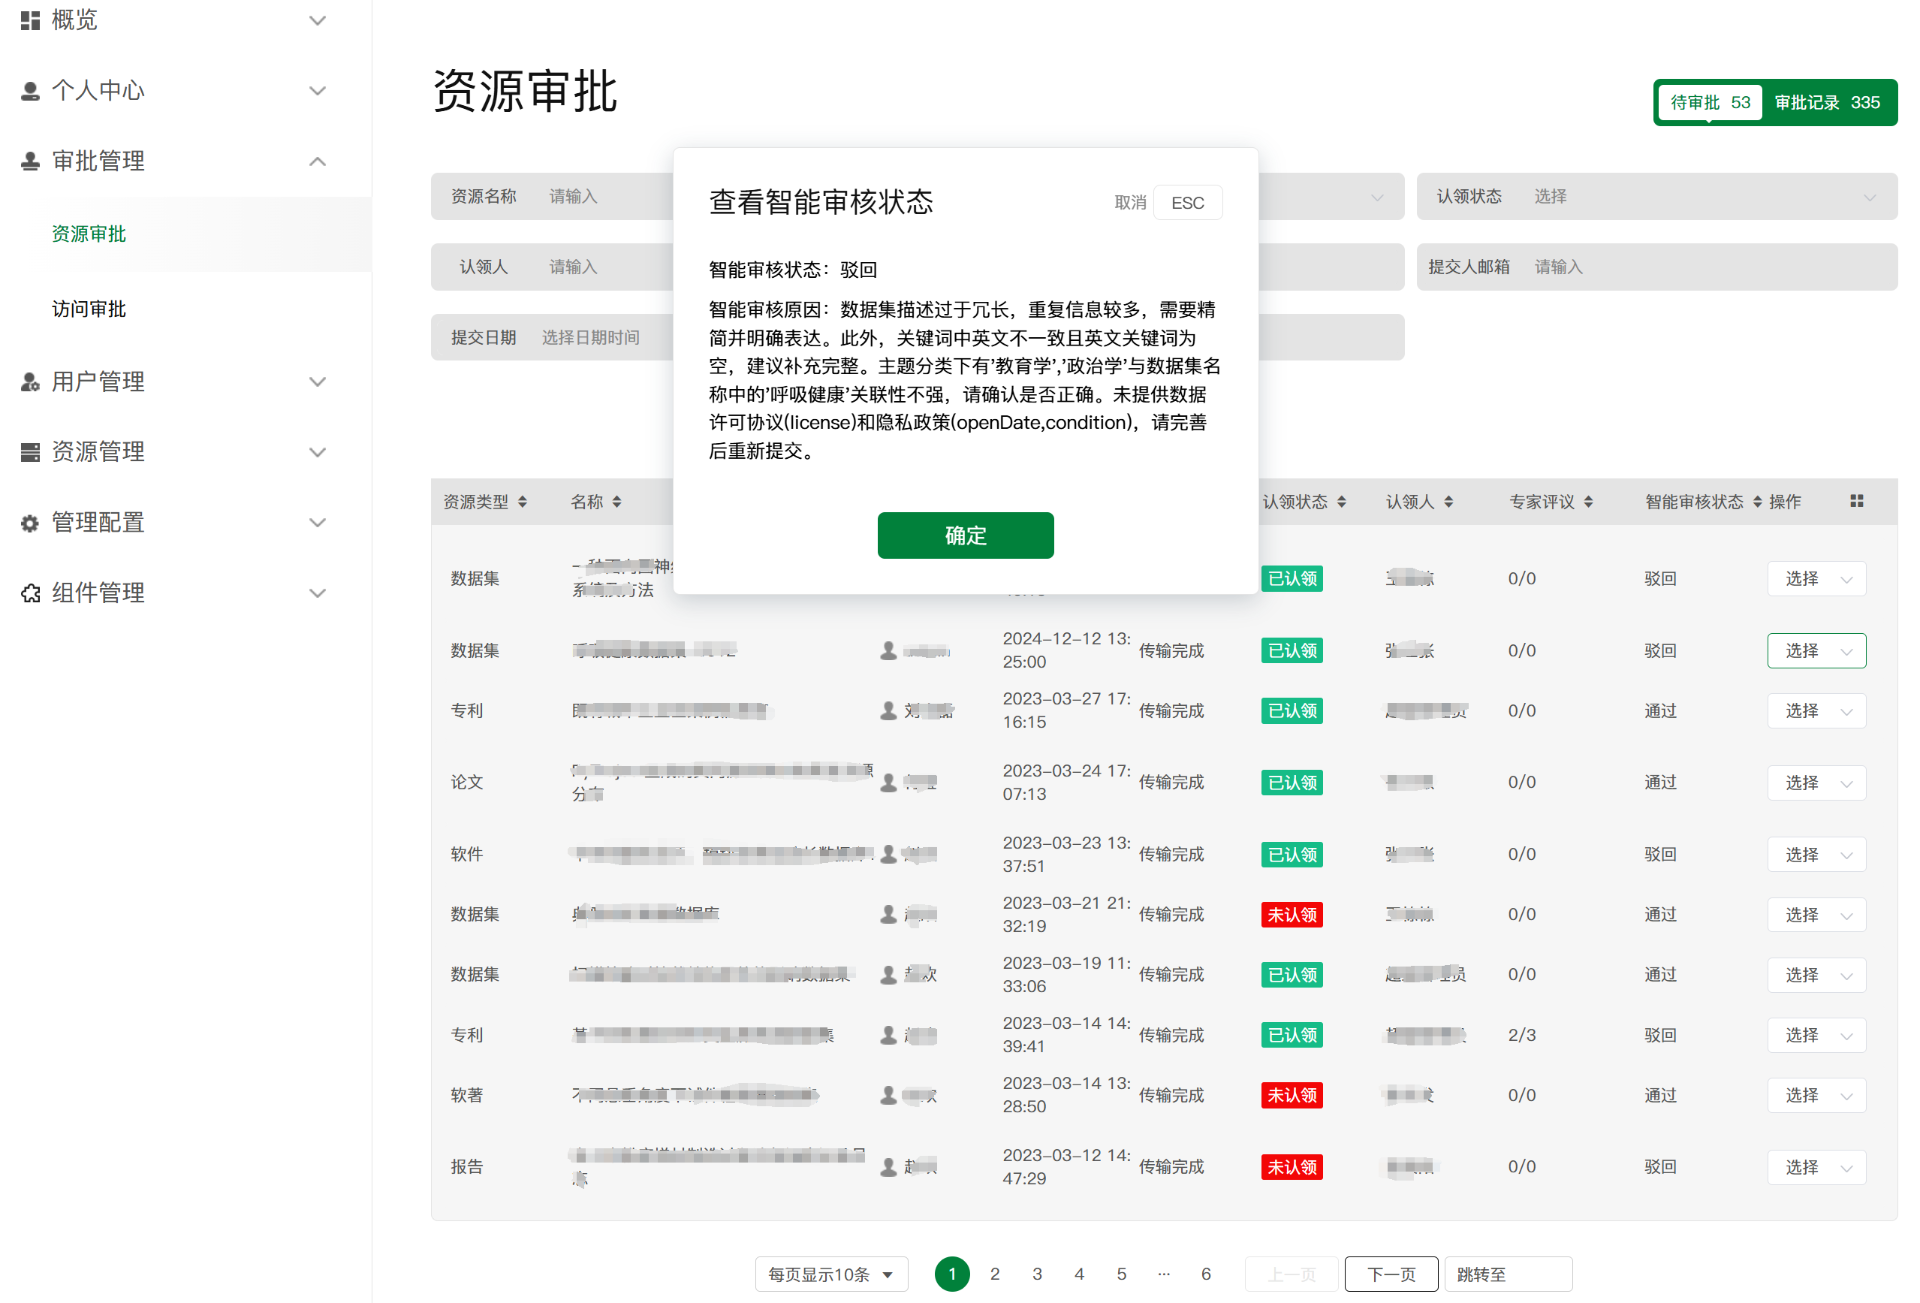Cancel dialog via the ESC button
Screen dimensions: 1920x1303
tap(1186, 203)
